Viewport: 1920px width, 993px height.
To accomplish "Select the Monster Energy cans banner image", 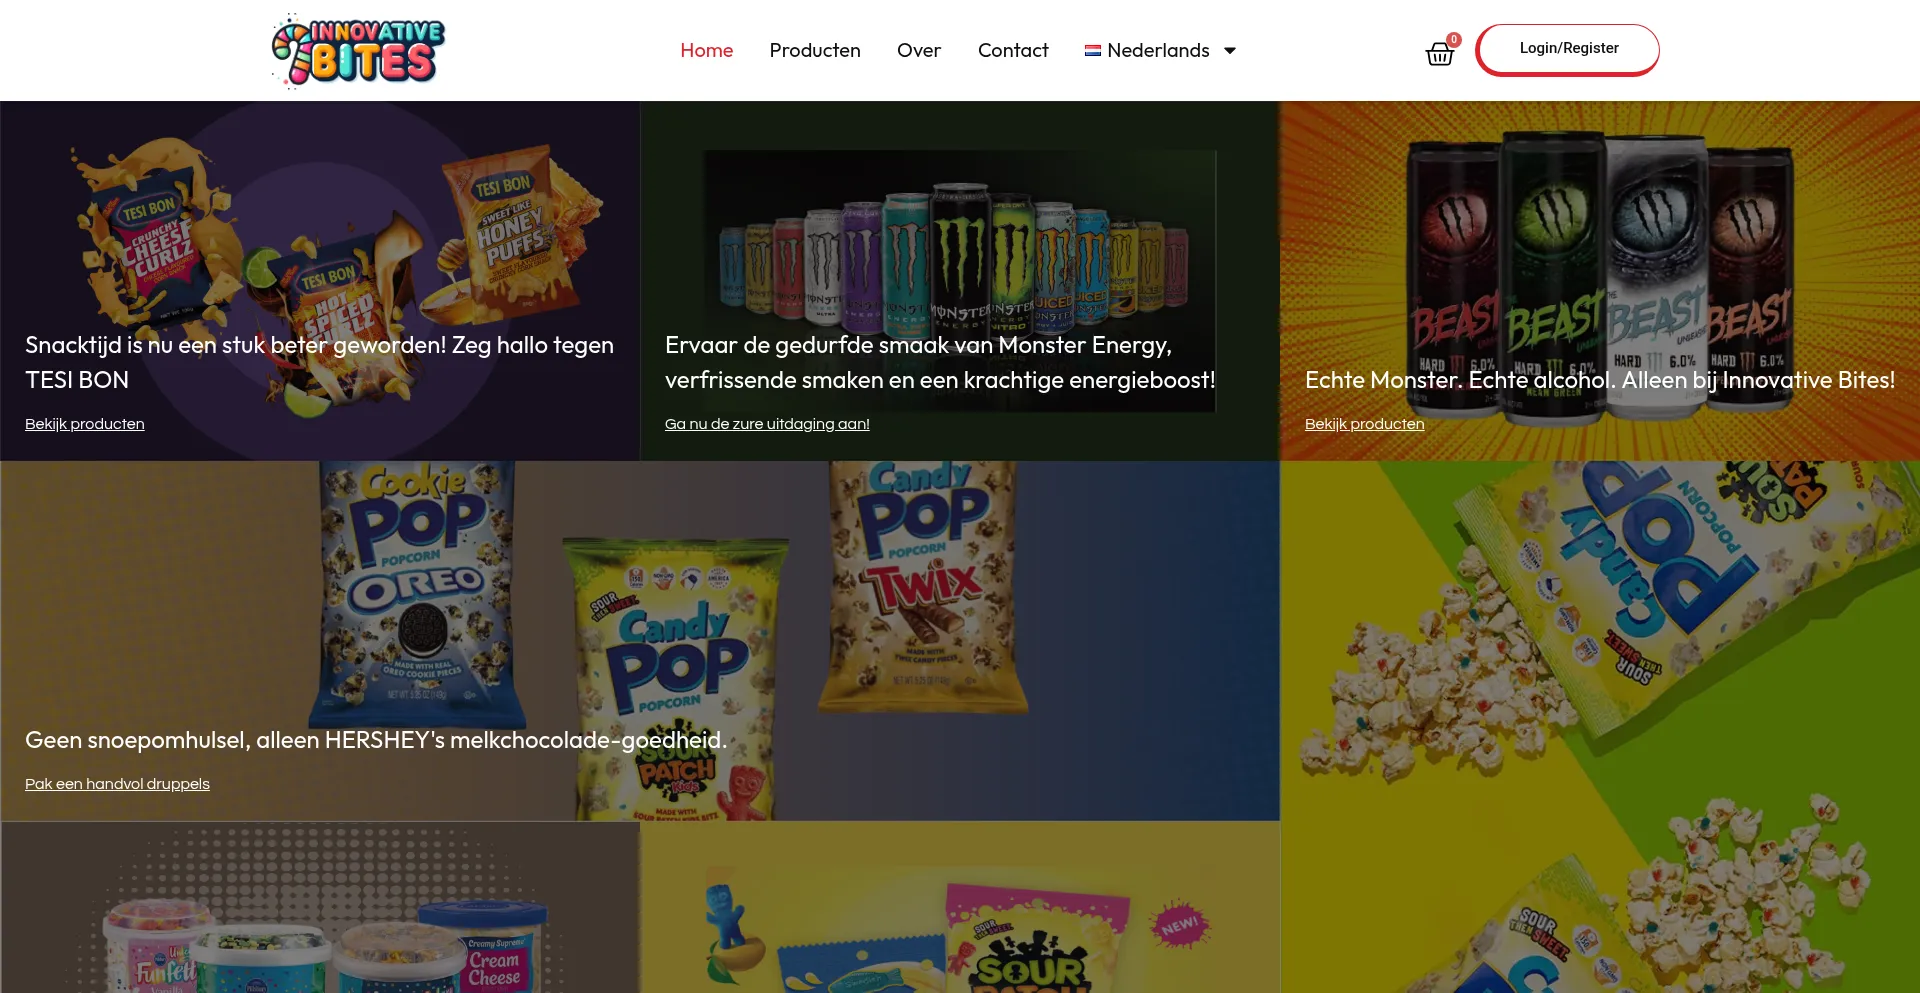I will (x=960, y=280).
